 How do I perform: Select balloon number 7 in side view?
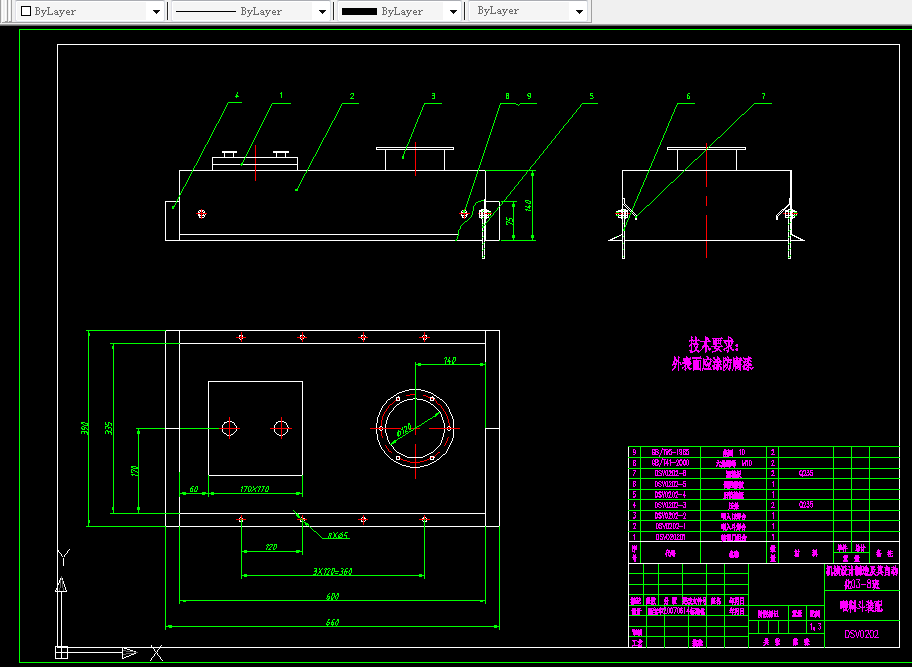click(x=764, y=96)
